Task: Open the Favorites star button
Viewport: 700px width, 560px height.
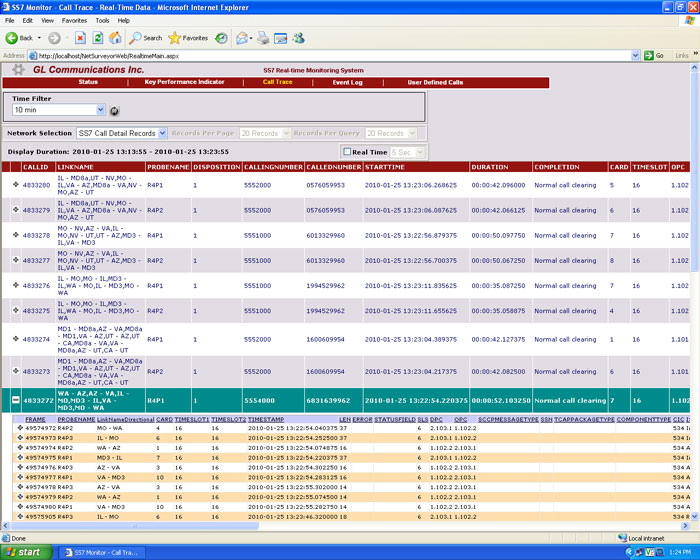Action: (188, 38)
